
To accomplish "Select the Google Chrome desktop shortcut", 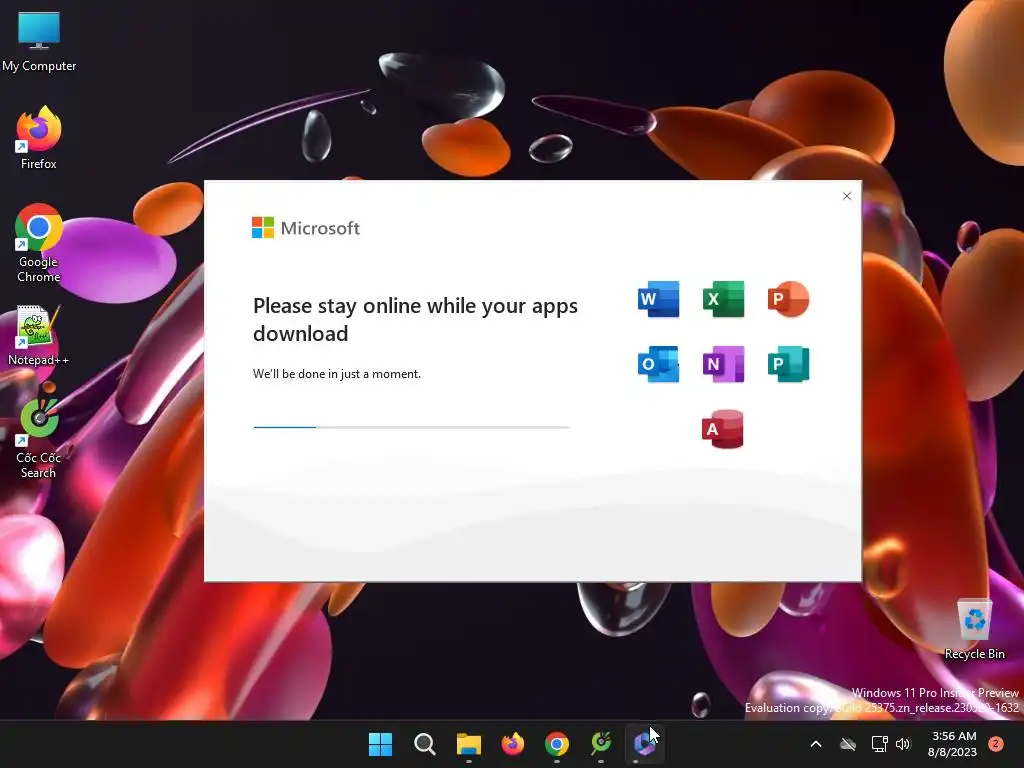I will (x=39, y=242).
